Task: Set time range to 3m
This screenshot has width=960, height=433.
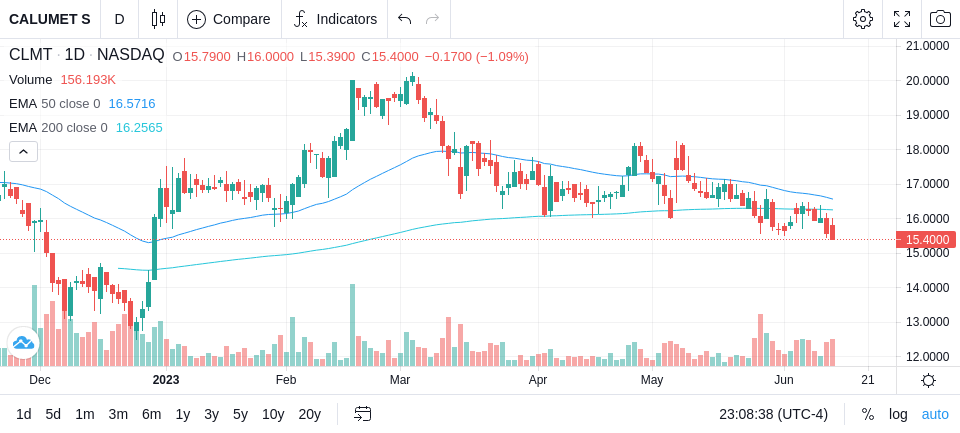Action: (x=118, y=414)
